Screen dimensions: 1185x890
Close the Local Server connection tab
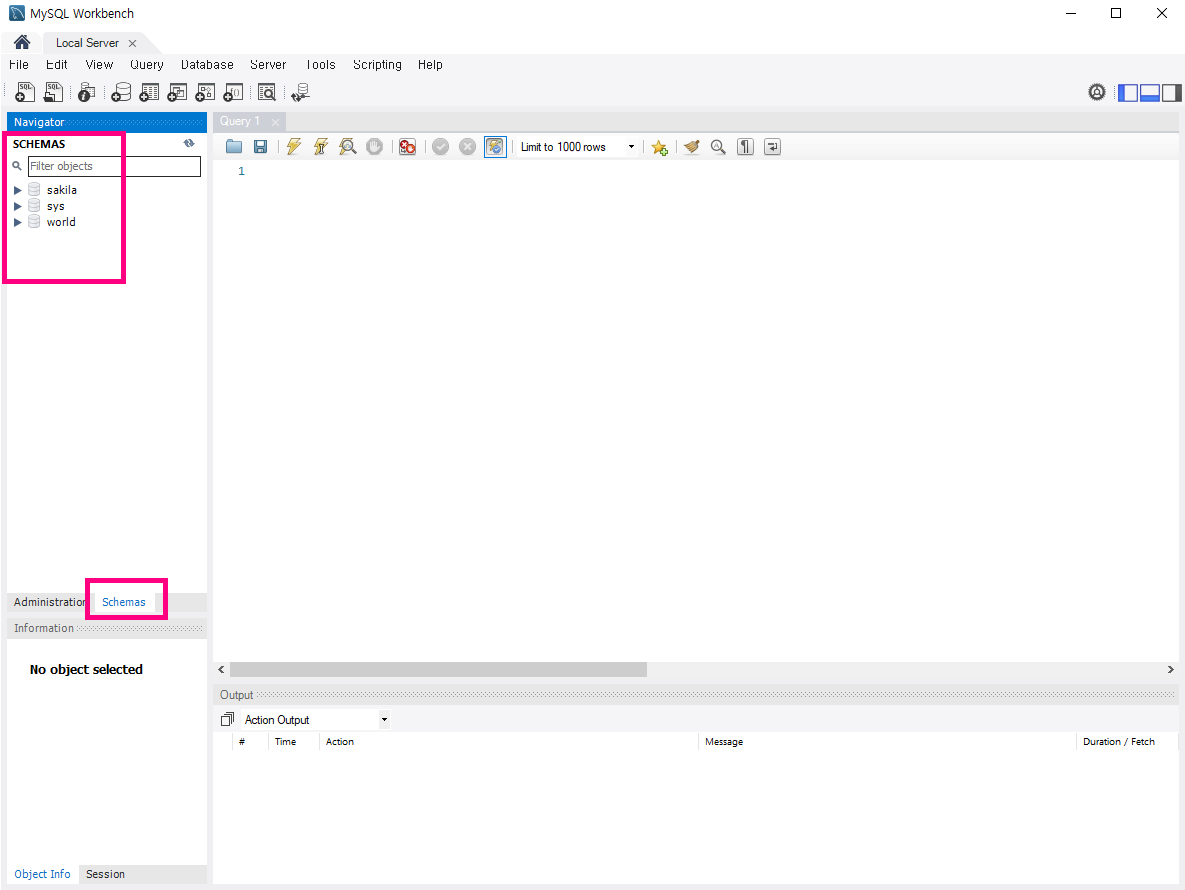132,43
